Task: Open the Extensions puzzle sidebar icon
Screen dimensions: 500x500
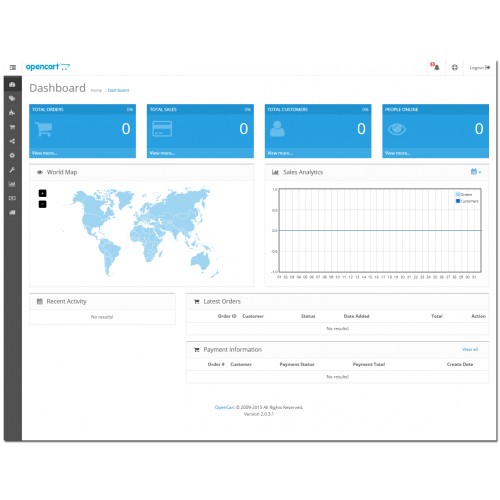Action: 12,112
